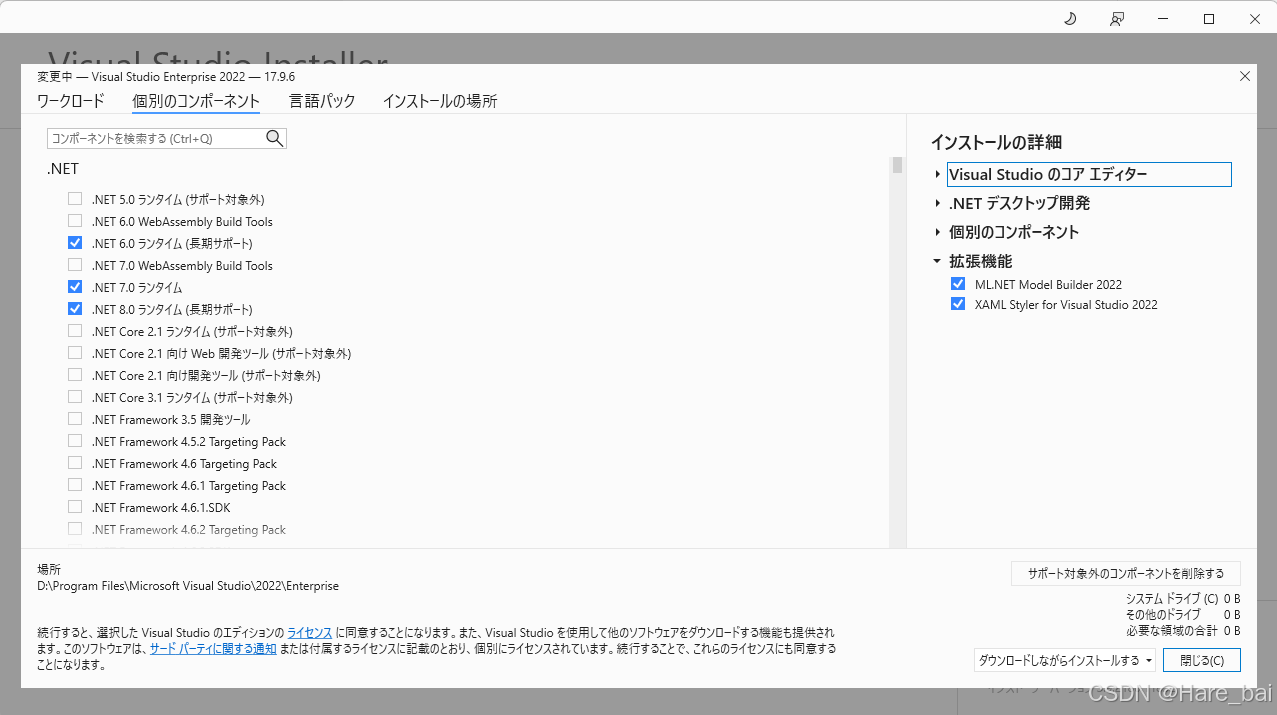Check .NET Framework 4.6.1 Targeting Pack

(75, 485)
